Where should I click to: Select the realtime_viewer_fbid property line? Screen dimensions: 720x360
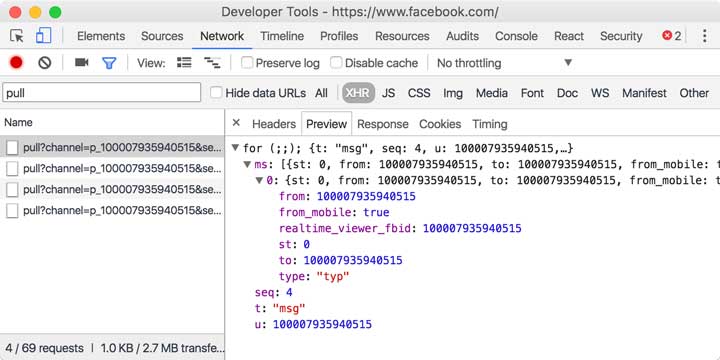[400, 228]
